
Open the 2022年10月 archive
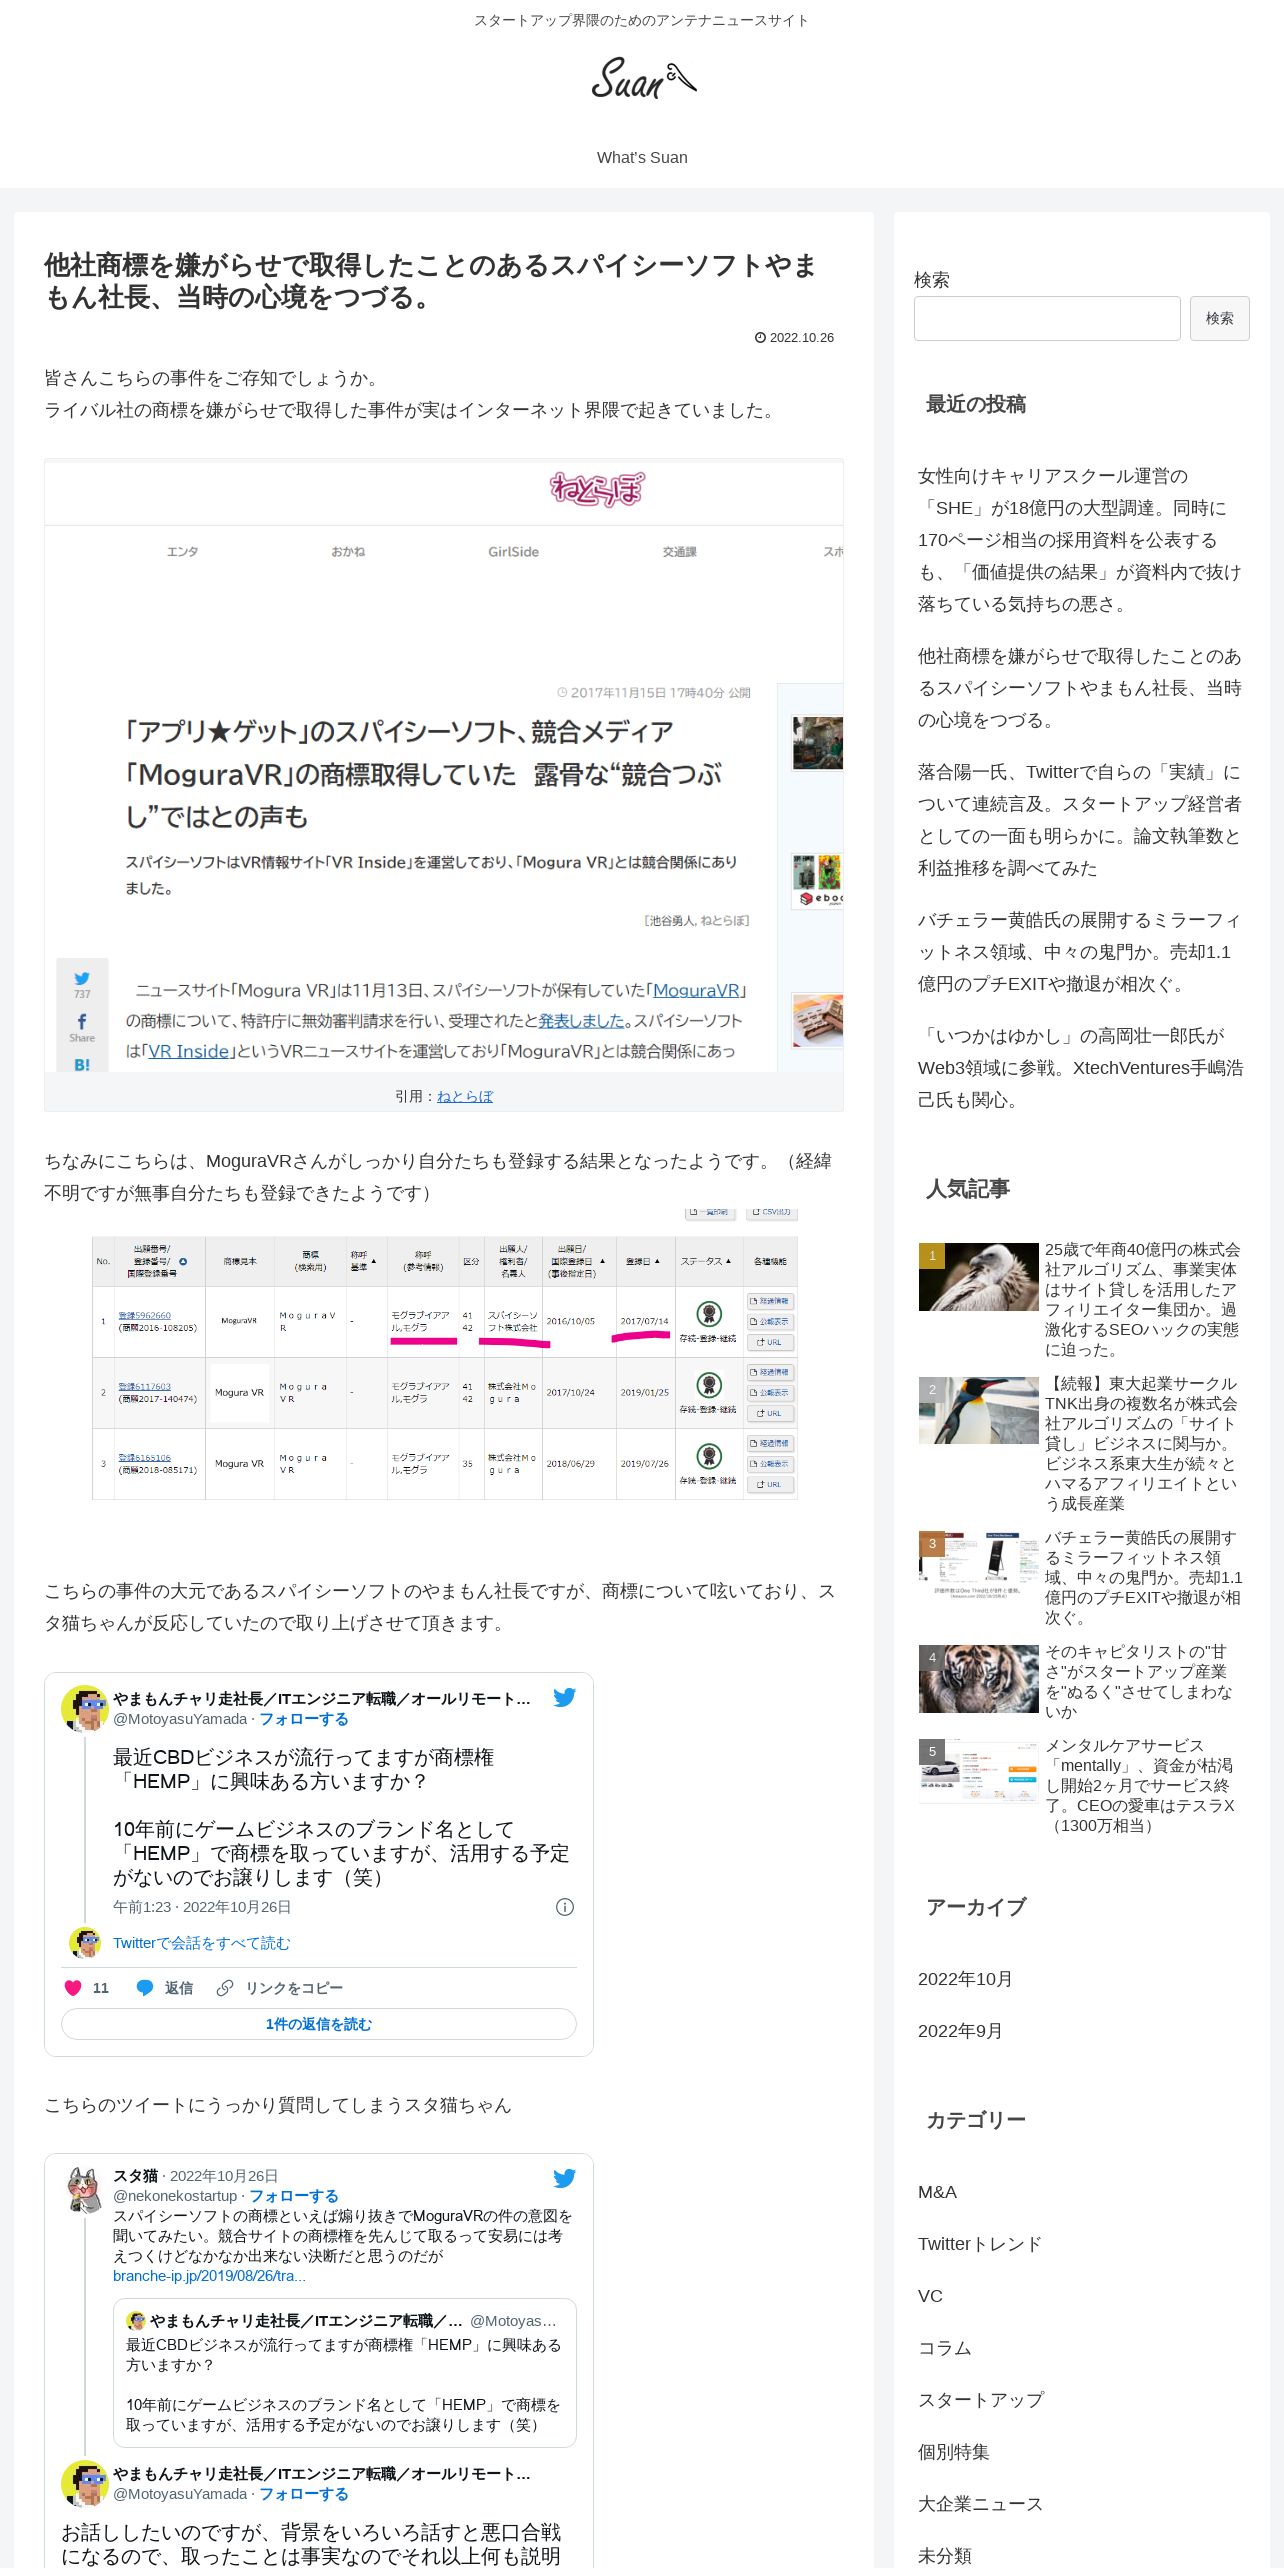point(965,1979)
